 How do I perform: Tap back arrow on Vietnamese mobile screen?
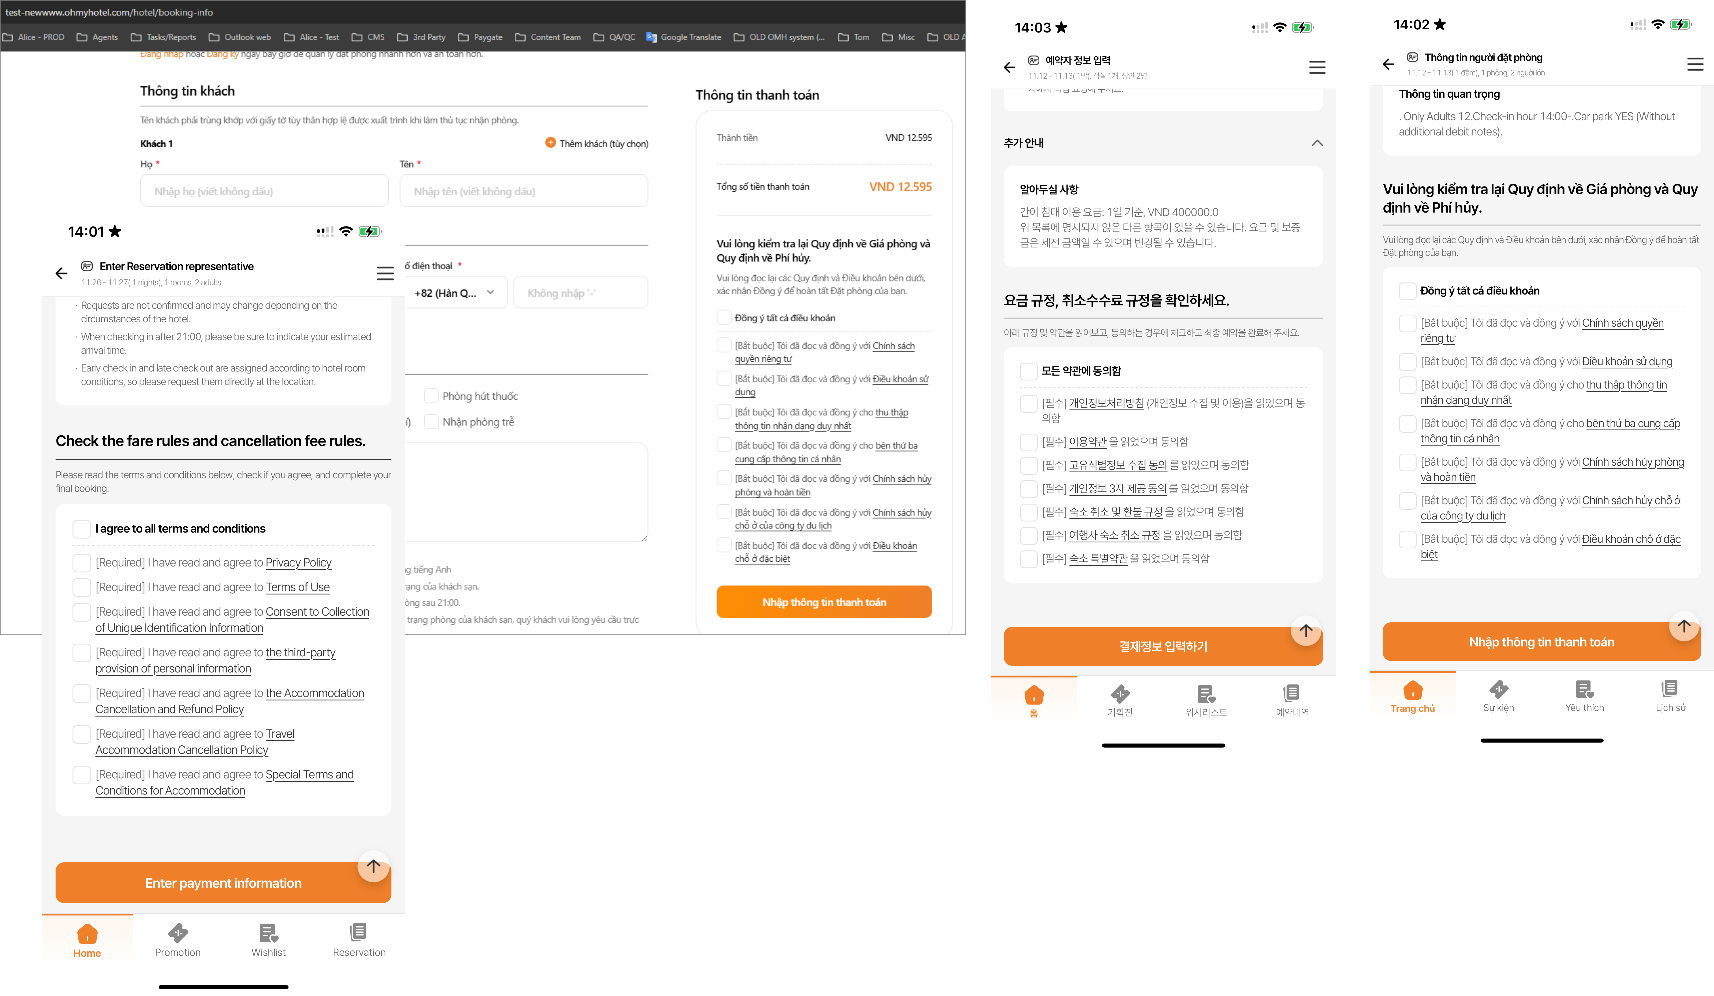coord(1388,64)
